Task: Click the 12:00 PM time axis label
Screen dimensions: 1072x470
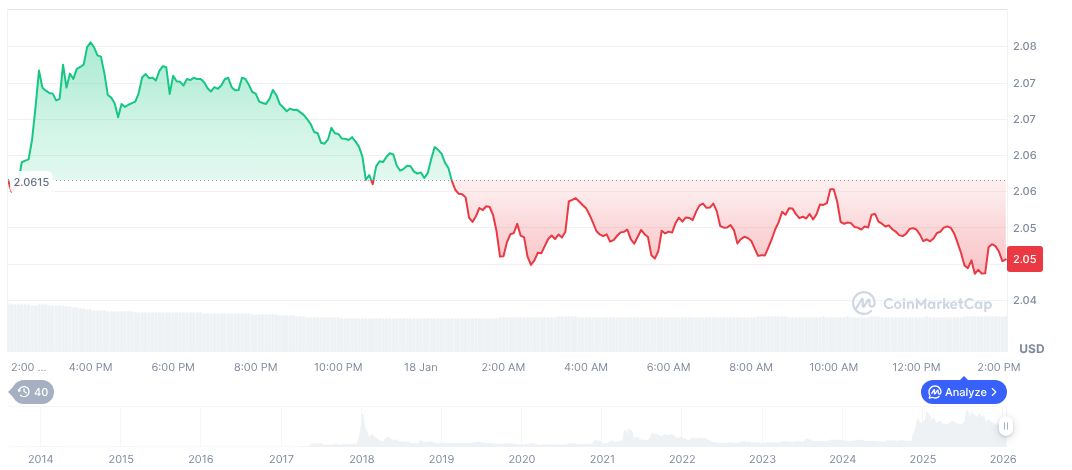Action: pyautogui.click(x=916, y=367)
